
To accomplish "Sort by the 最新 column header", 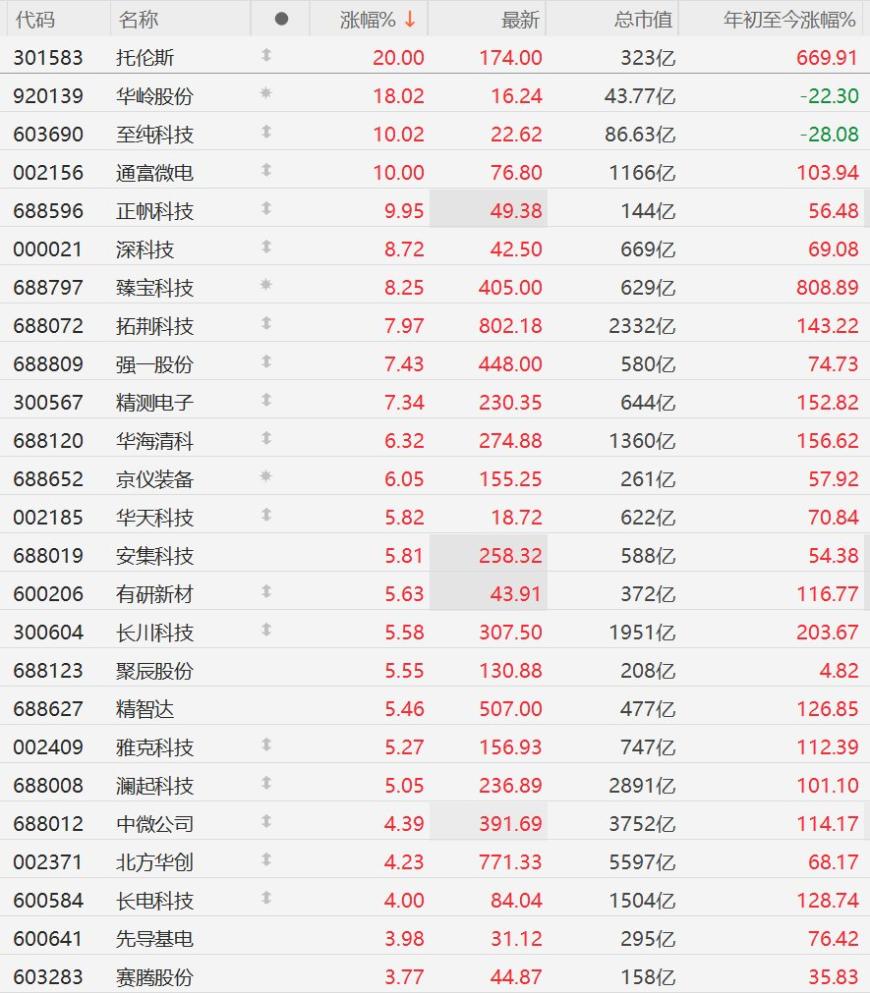I will coord(520,20).
